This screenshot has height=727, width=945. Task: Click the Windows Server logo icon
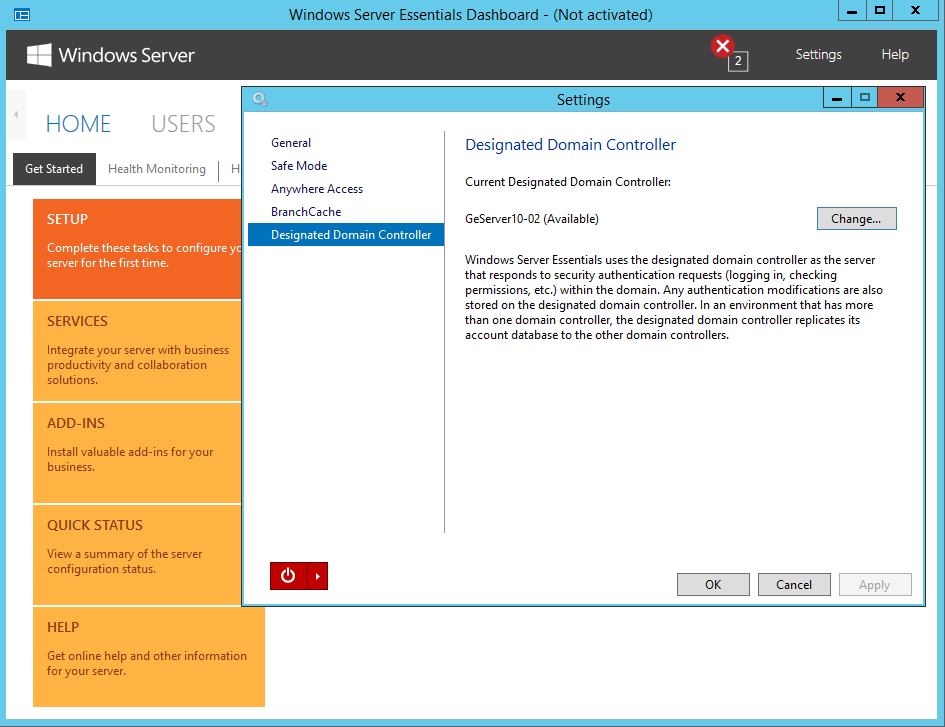point(39,55)
